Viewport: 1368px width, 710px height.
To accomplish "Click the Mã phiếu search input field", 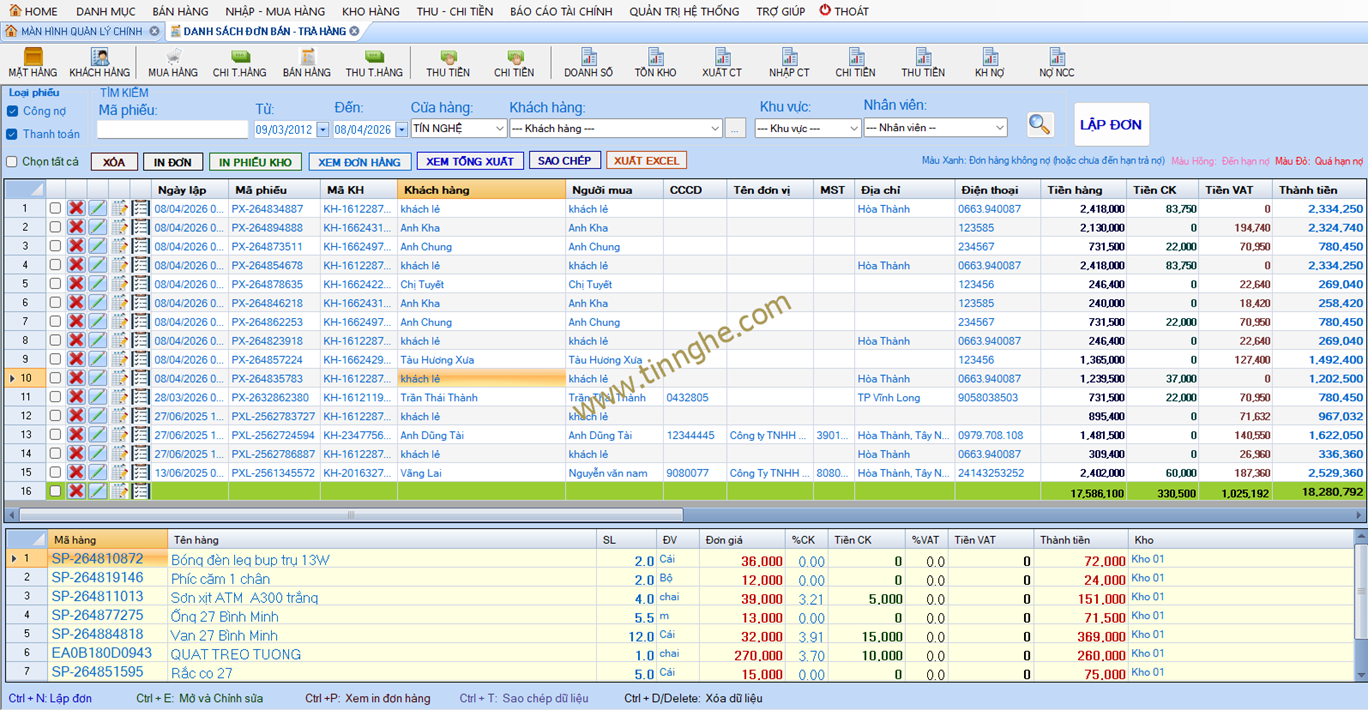I will 172,130.
